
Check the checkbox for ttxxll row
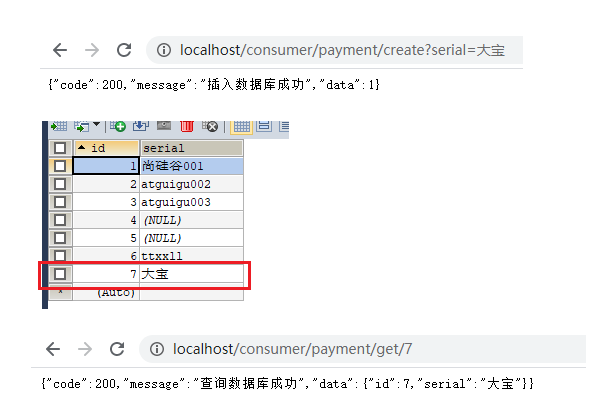click(60, 256)
